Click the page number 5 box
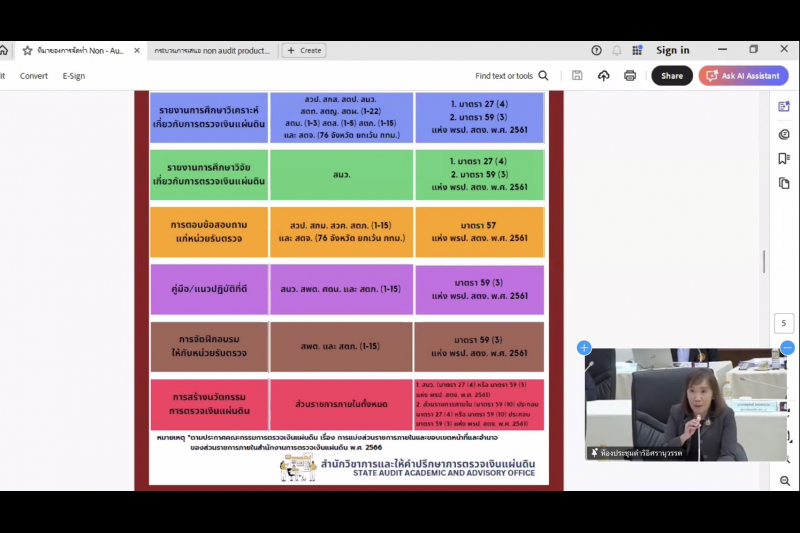This screenshot has width=800, height=533. coord(784,323)
